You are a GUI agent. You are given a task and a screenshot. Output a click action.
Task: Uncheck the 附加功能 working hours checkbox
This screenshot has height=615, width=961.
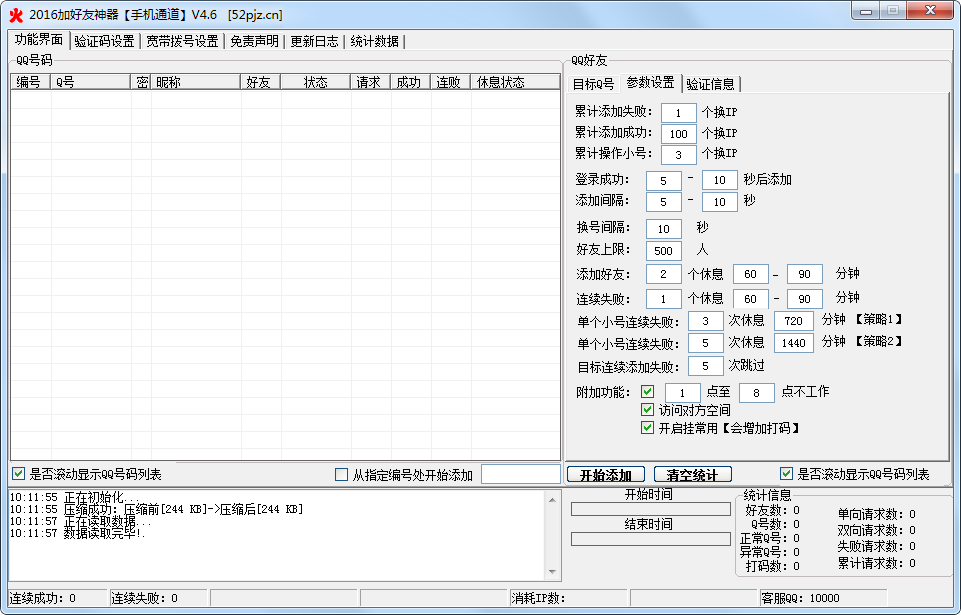[647, 391]
